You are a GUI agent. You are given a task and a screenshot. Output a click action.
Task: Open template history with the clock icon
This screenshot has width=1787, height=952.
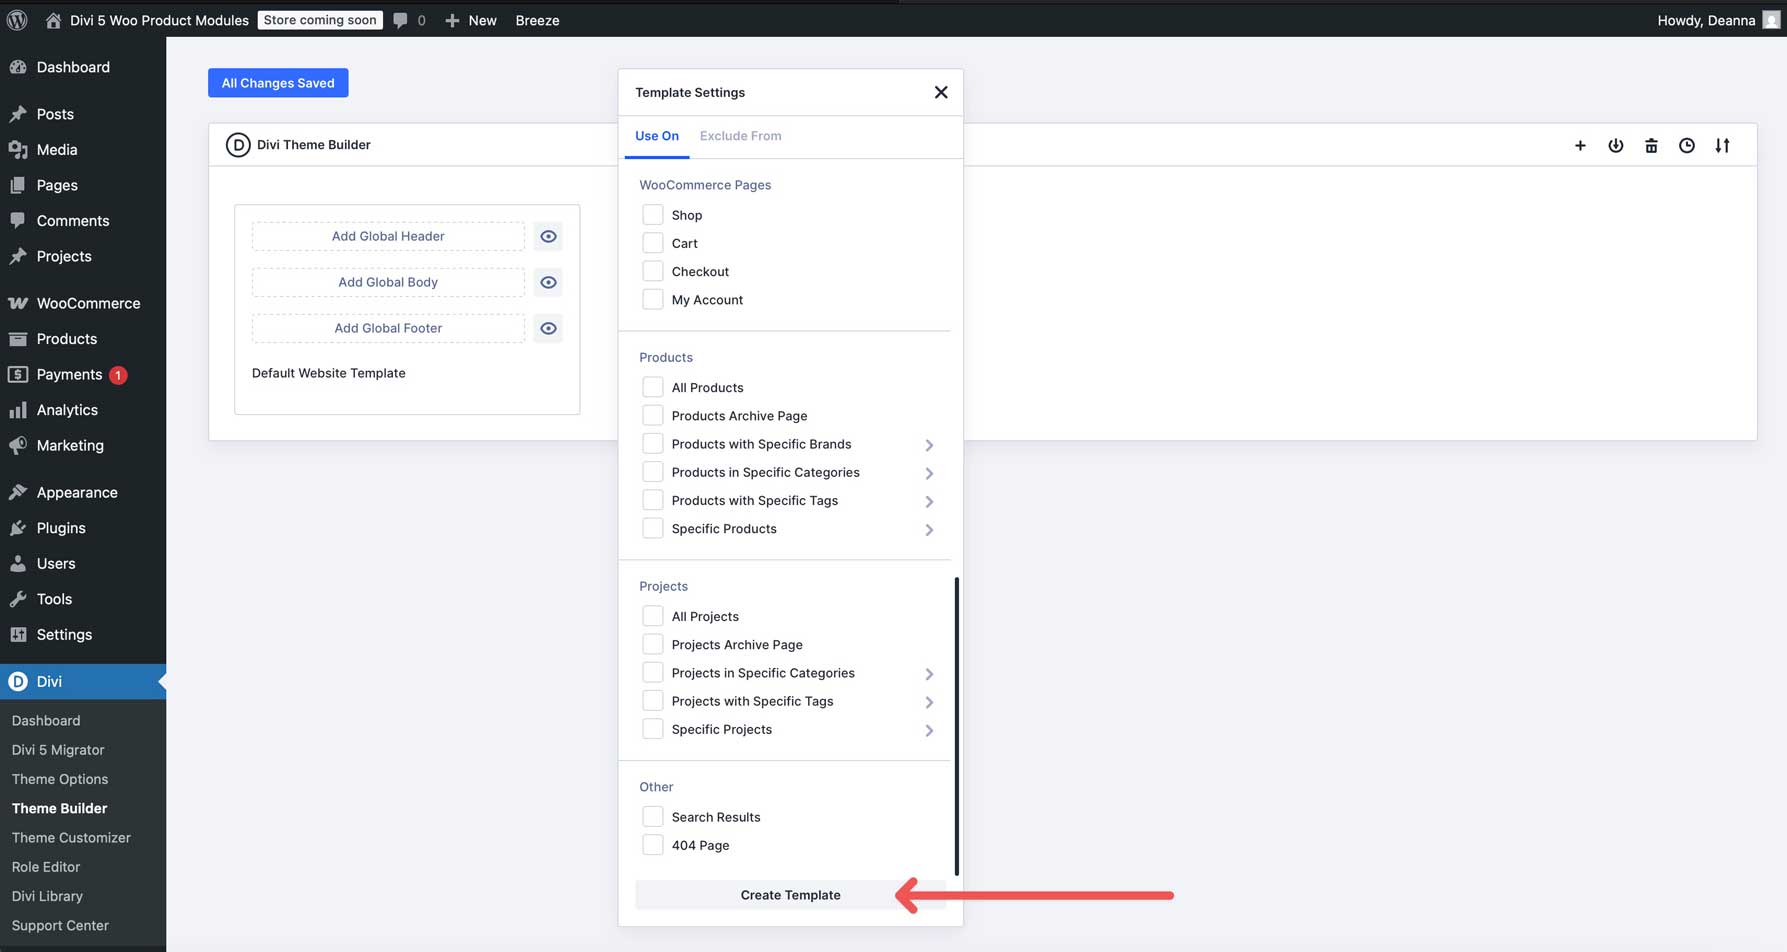[1687, 145]
